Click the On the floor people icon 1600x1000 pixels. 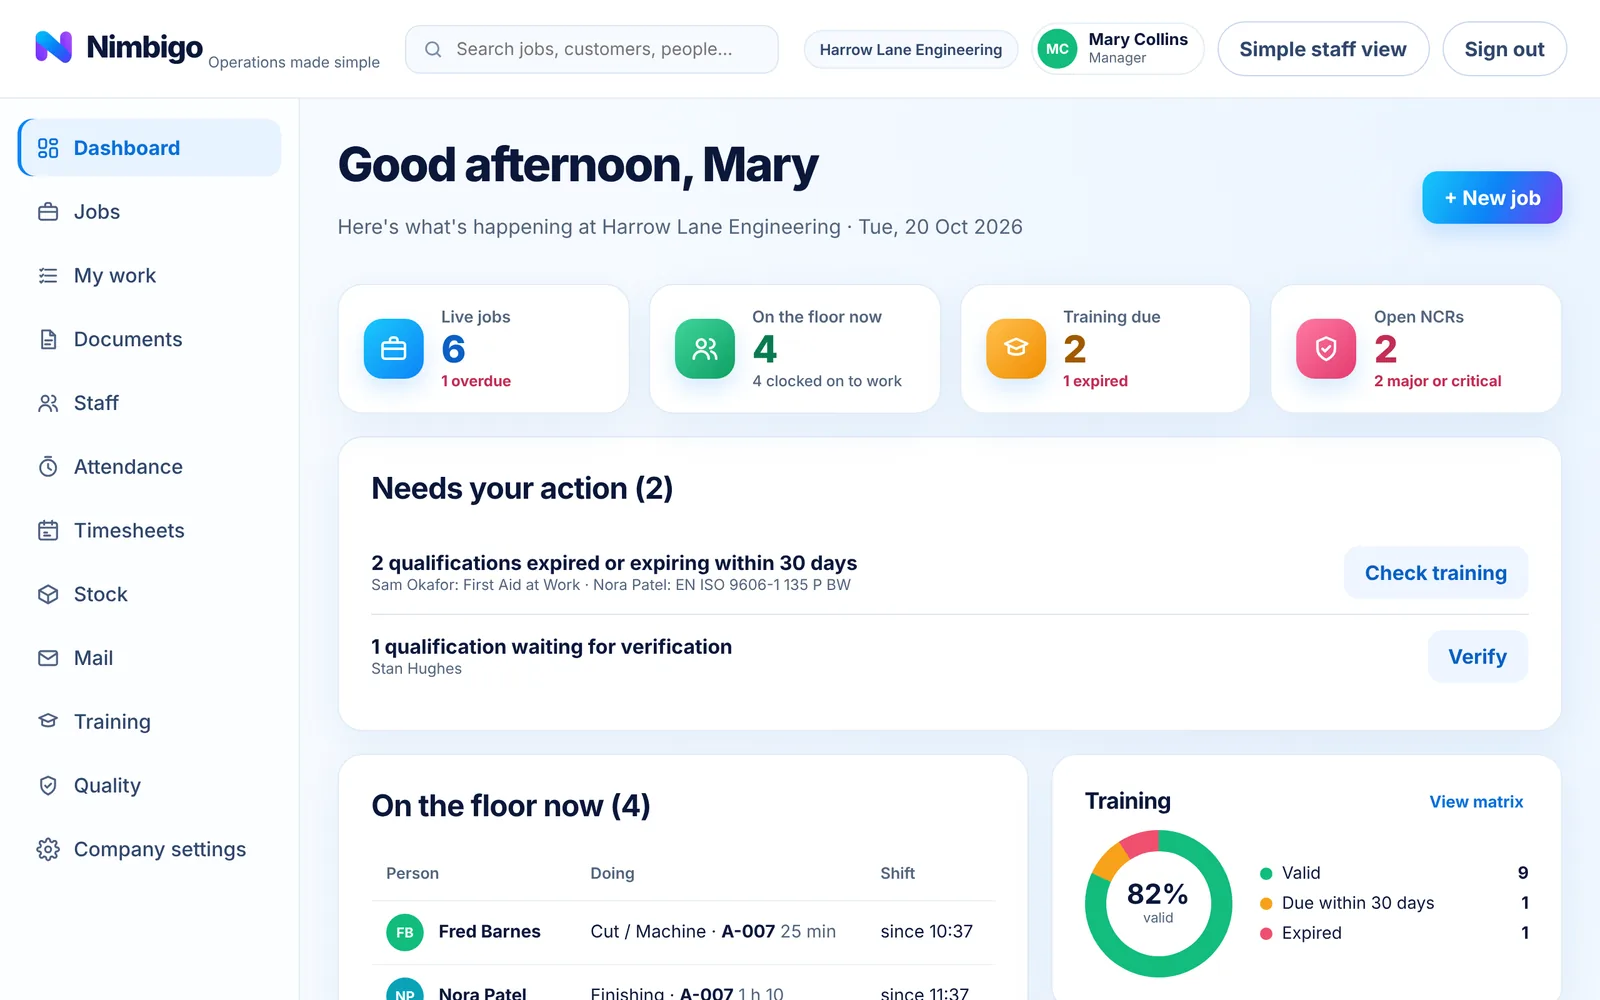click(x=705, y=349)
